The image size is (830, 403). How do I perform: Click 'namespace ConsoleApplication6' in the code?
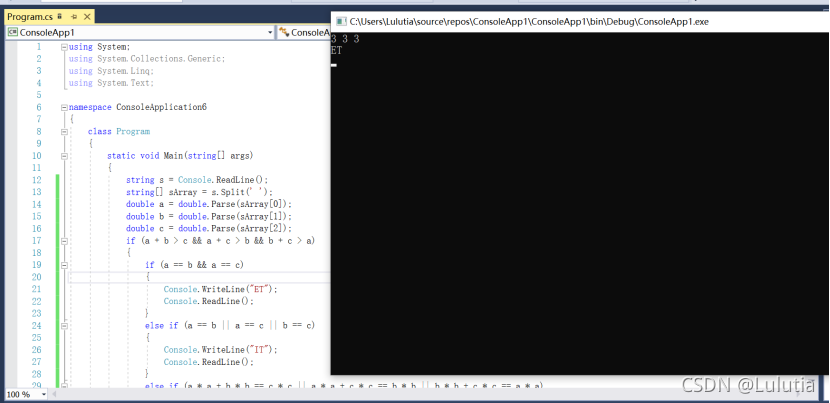[x=138, y=107]
